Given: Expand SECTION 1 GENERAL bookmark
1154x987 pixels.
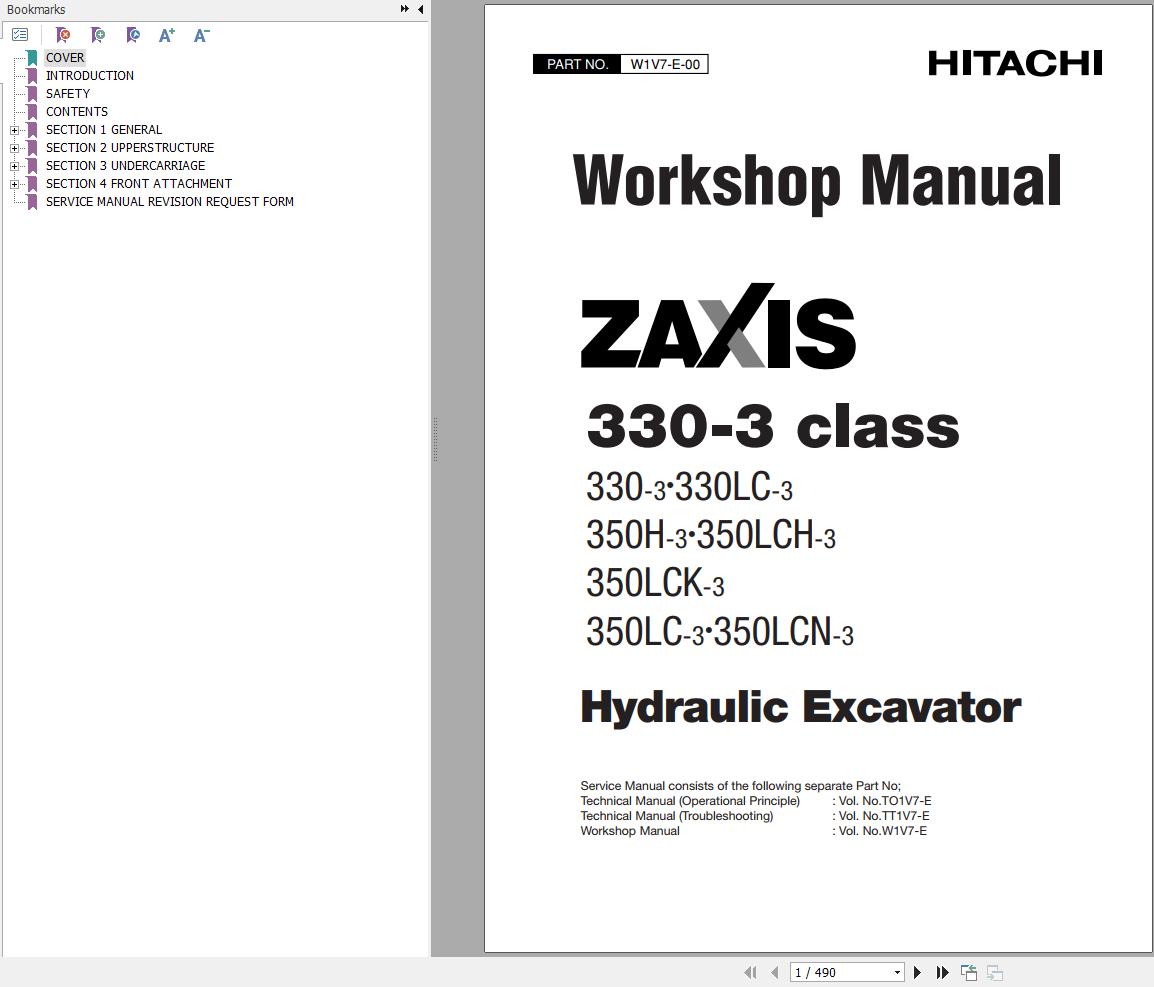Looking at the screenshot, I should click(13, 129).
